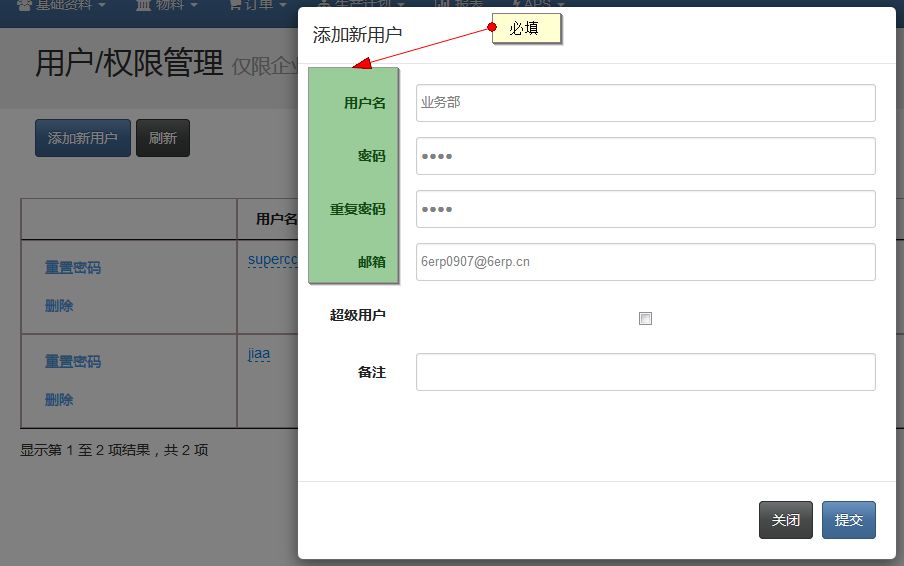Viewport: 904px width, 566px height.
Task: Click 重置密码 in the first user row
Action: point(73,268)
